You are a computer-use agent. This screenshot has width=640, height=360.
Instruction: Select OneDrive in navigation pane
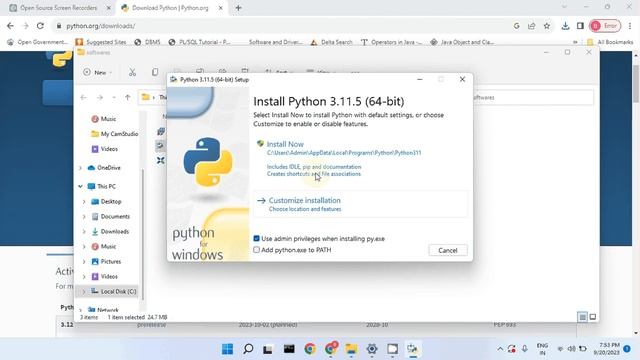coord(104,168)
